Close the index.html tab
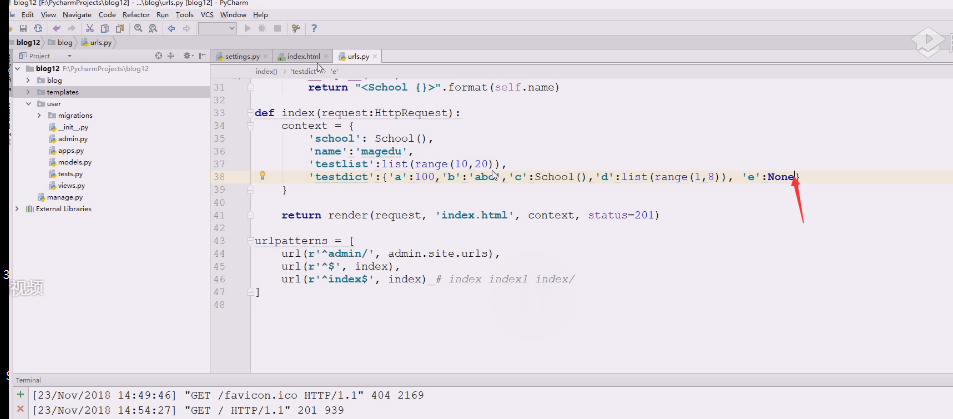This screenshot has width=953, height=419. pos(326,57)
